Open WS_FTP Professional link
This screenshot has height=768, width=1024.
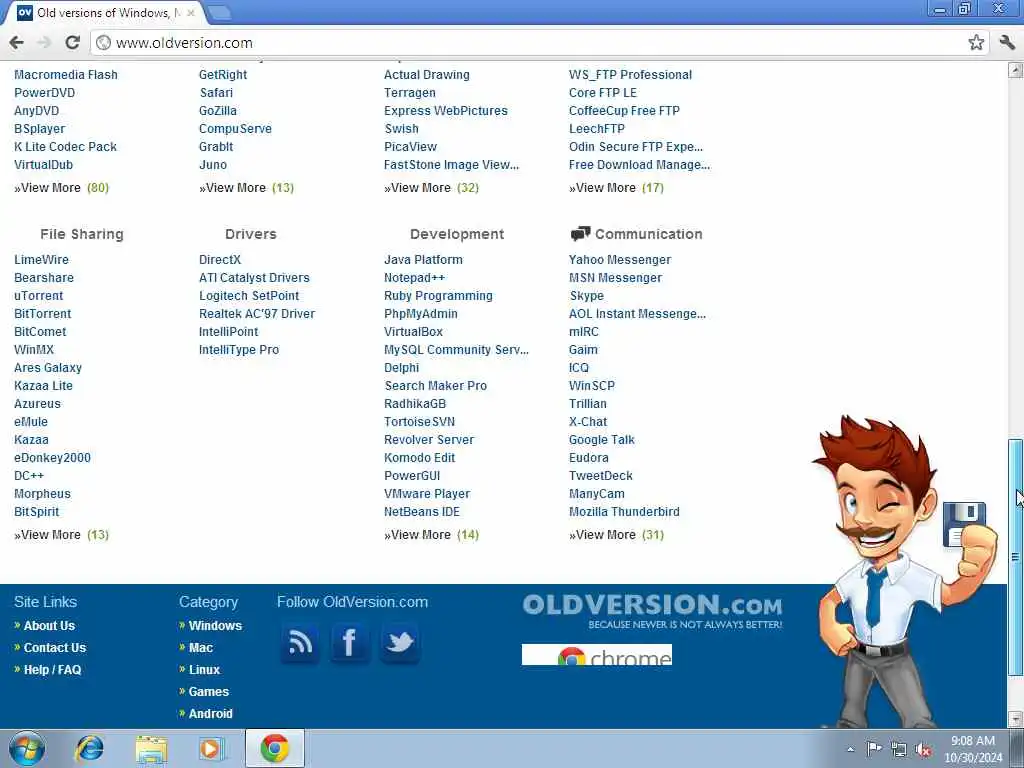tap(630, 75)
